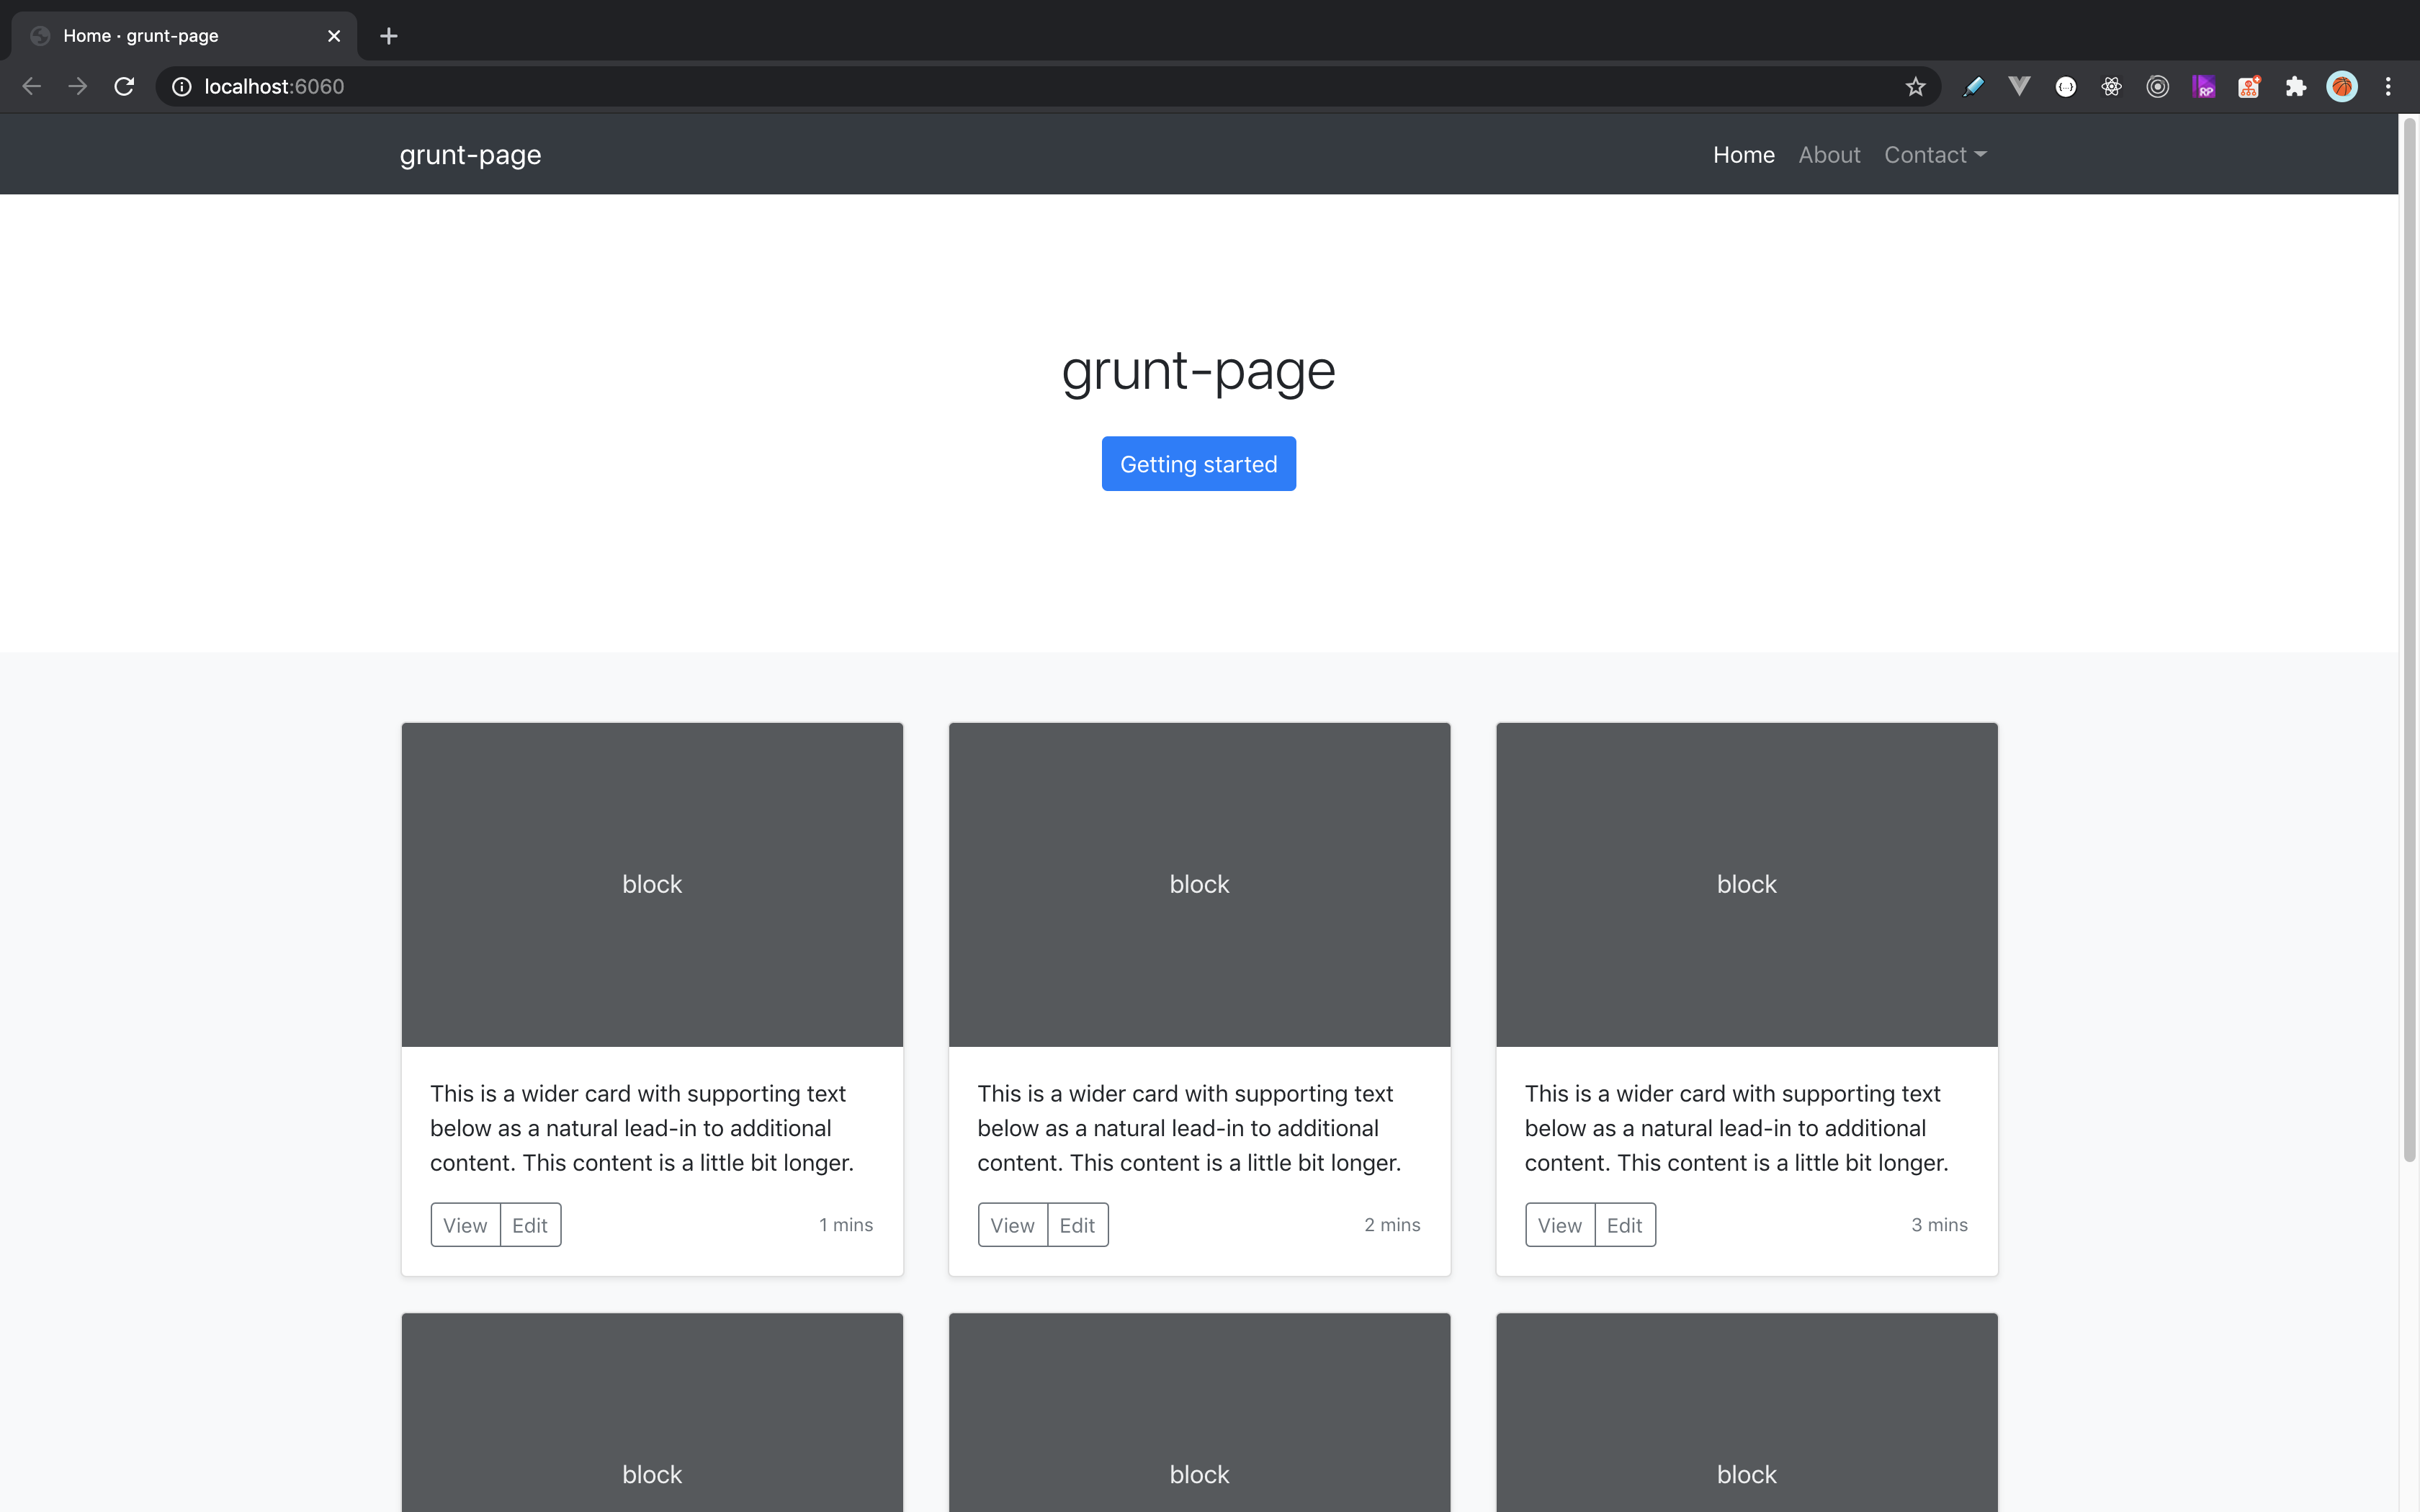This screenshot has width=2420, height=1512.
Task: Click Edit on the 2 mins card
Action: click(1077, 1225)
